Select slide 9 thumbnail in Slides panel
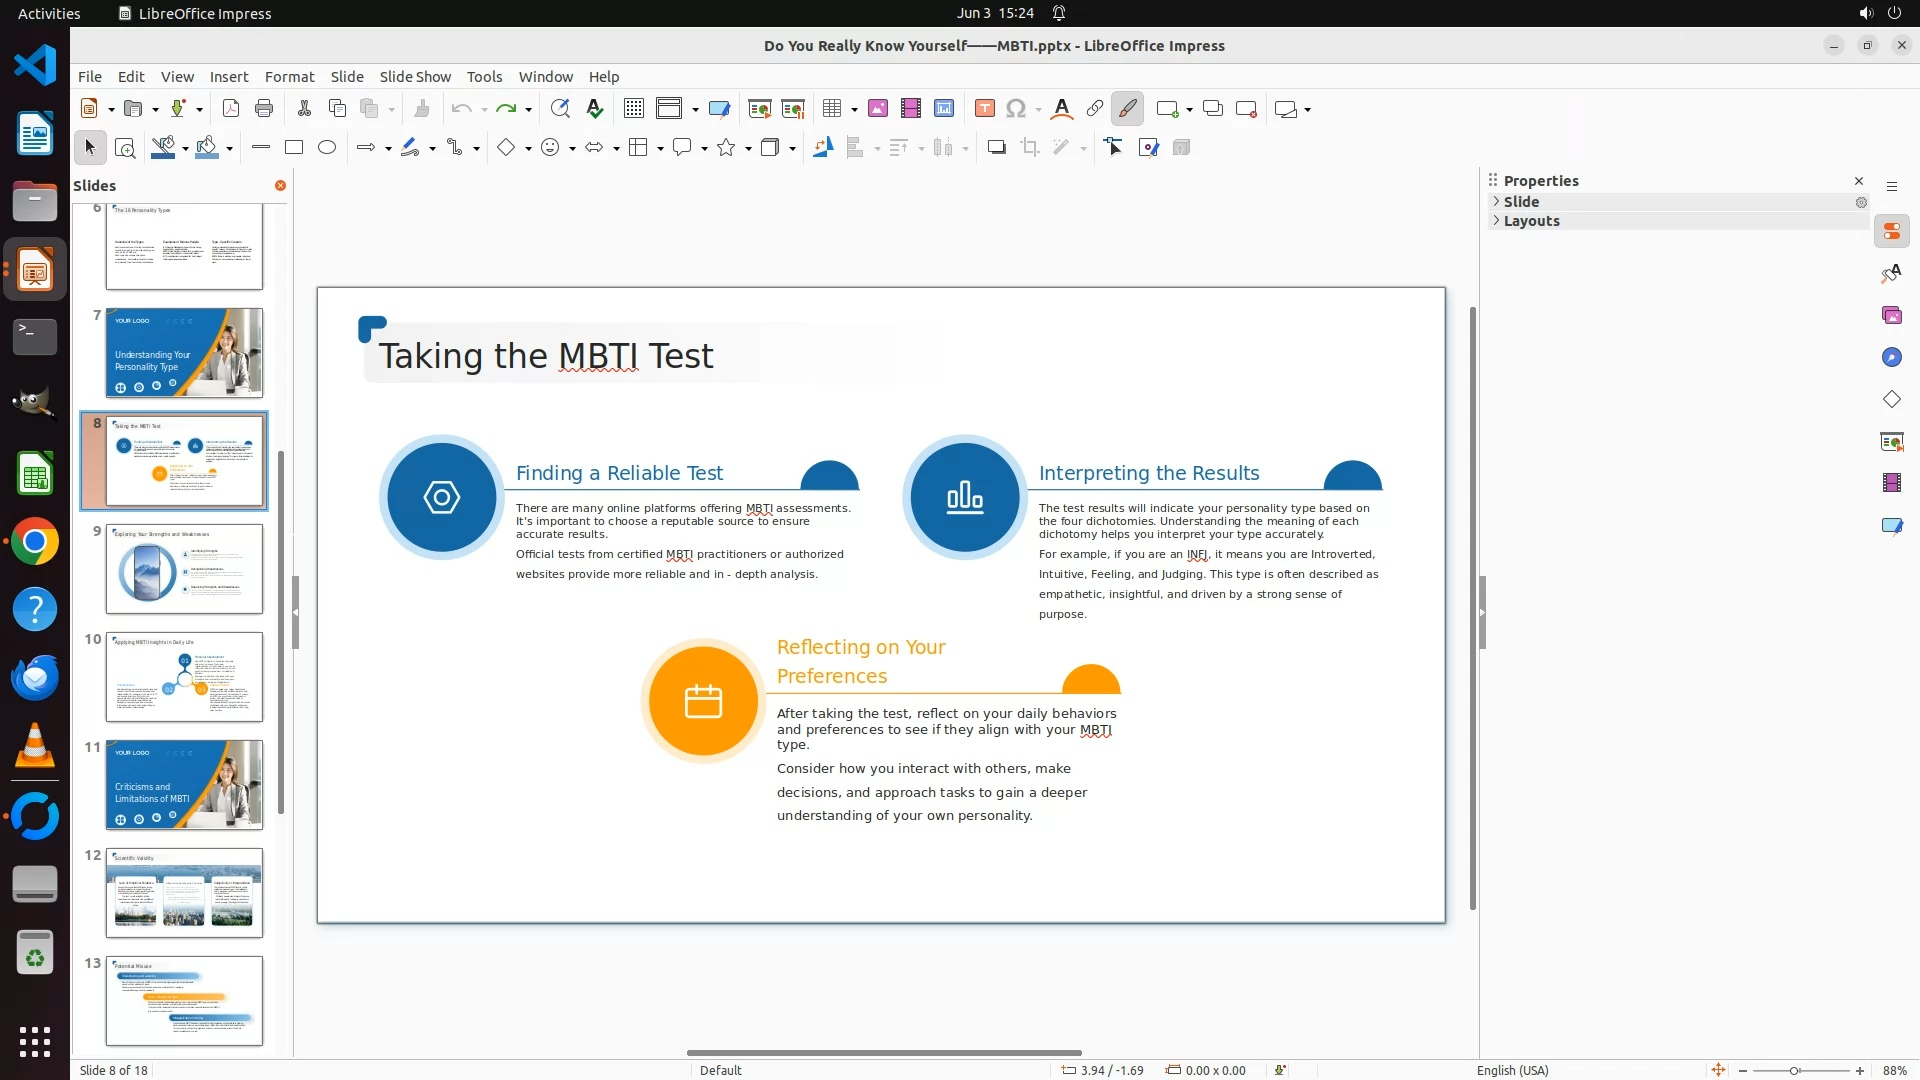 tap(184, 569)
